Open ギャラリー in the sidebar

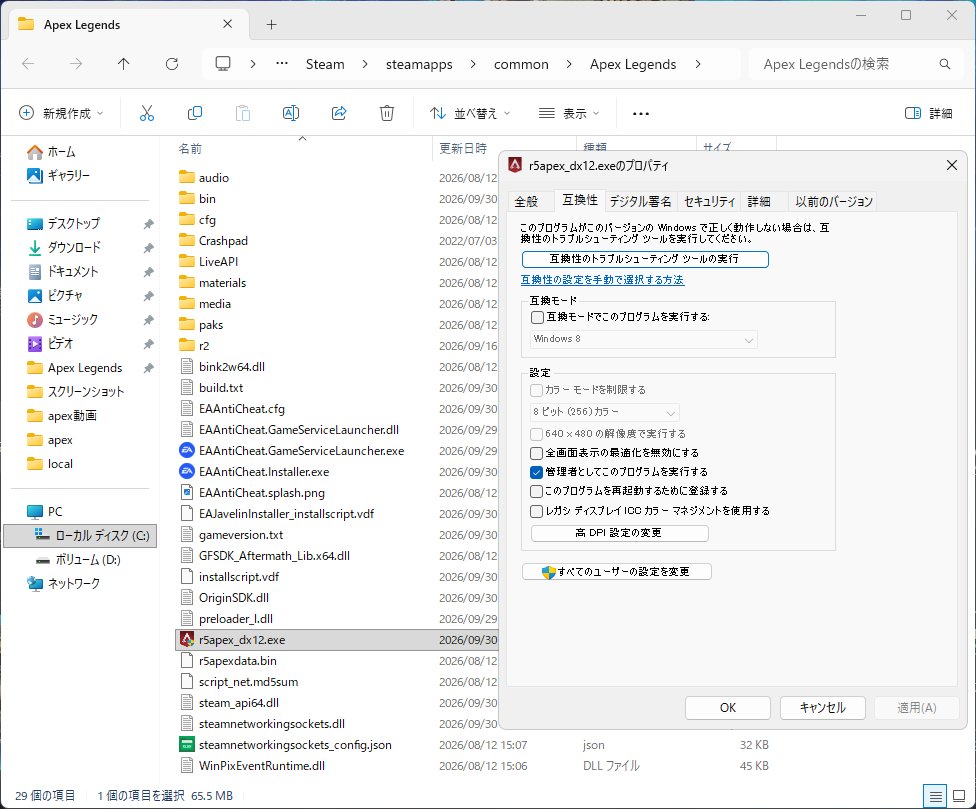(x=58, y=175)
